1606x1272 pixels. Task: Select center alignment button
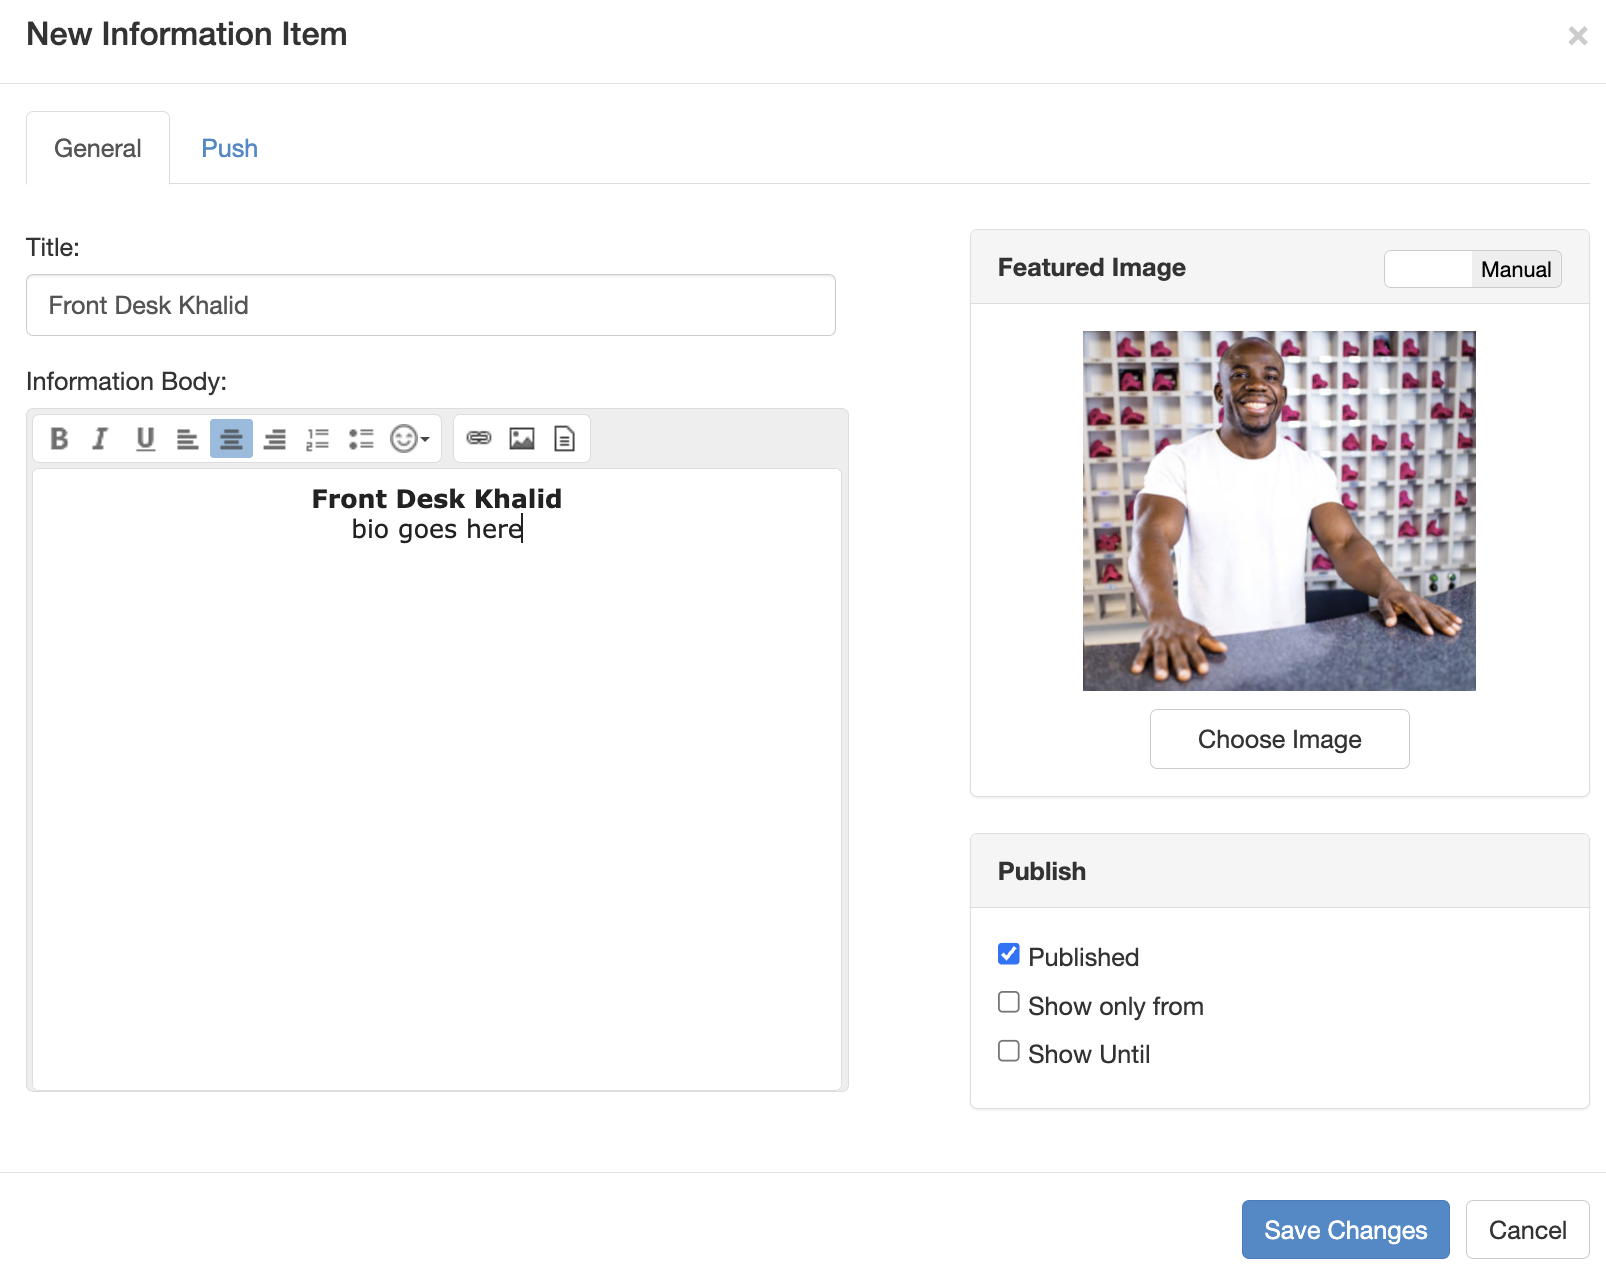click(231, 439)
